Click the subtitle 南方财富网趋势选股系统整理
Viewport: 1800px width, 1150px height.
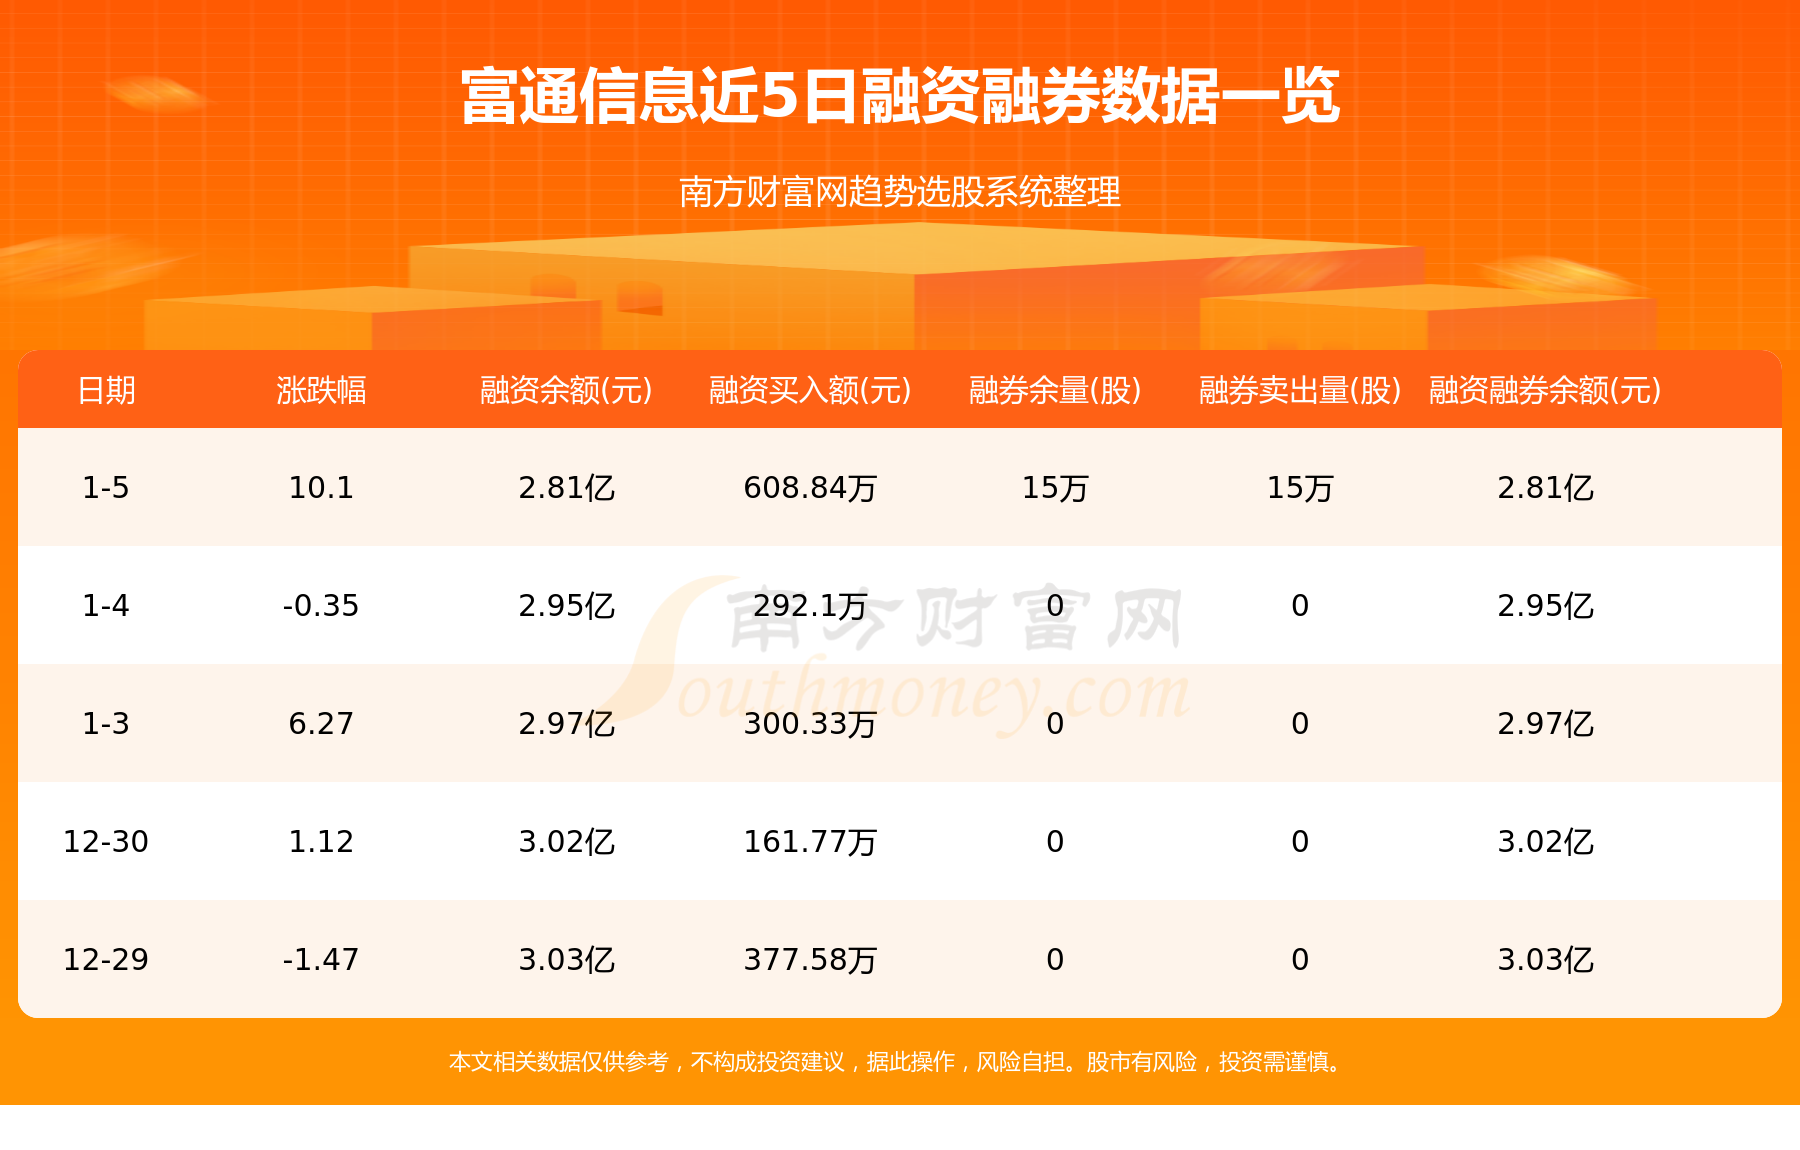pyautogui.click(x=900, y=192)
